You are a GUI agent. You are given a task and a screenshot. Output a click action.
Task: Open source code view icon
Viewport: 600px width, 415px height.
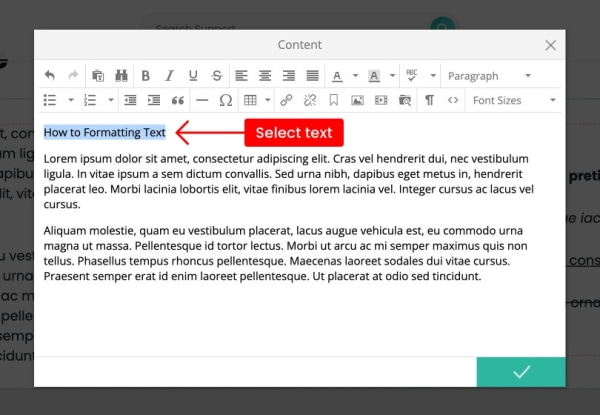coord(453,100)
